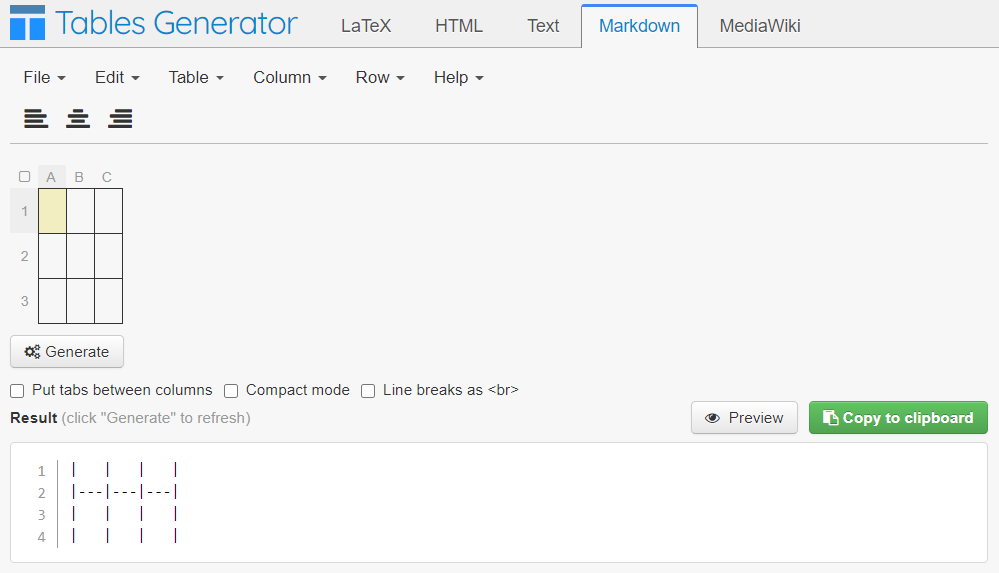Align text right icon

pyautogui.click(x=120, y=119)
